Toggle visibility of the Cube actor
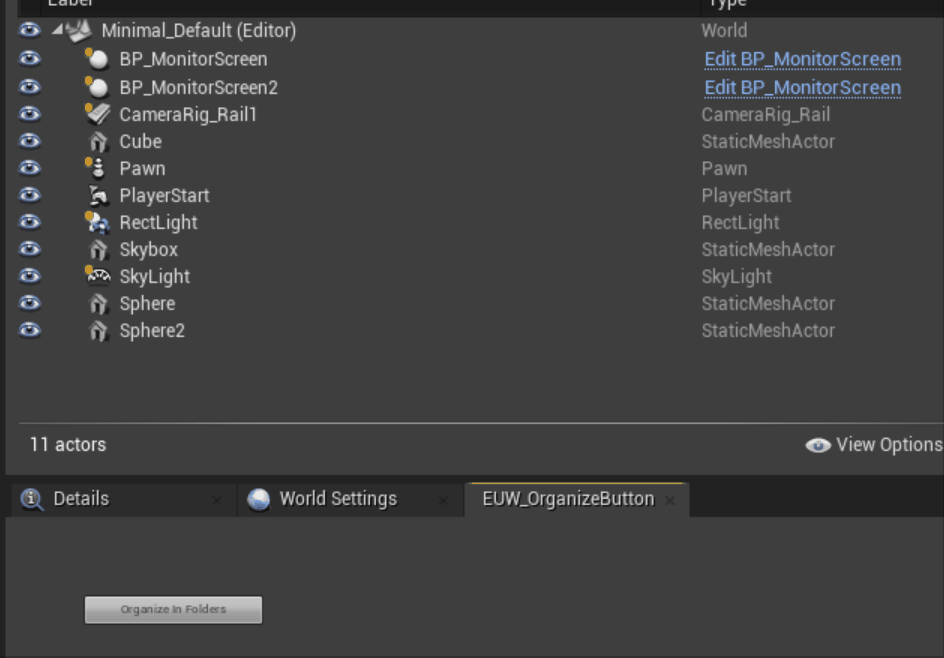This screenshot has height=658, width=944. [29, 141]
